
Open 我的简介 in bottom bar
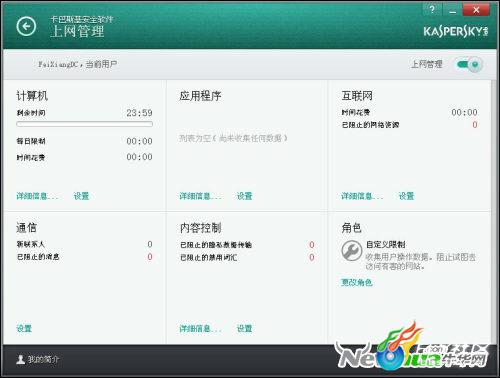coord(43,359)
